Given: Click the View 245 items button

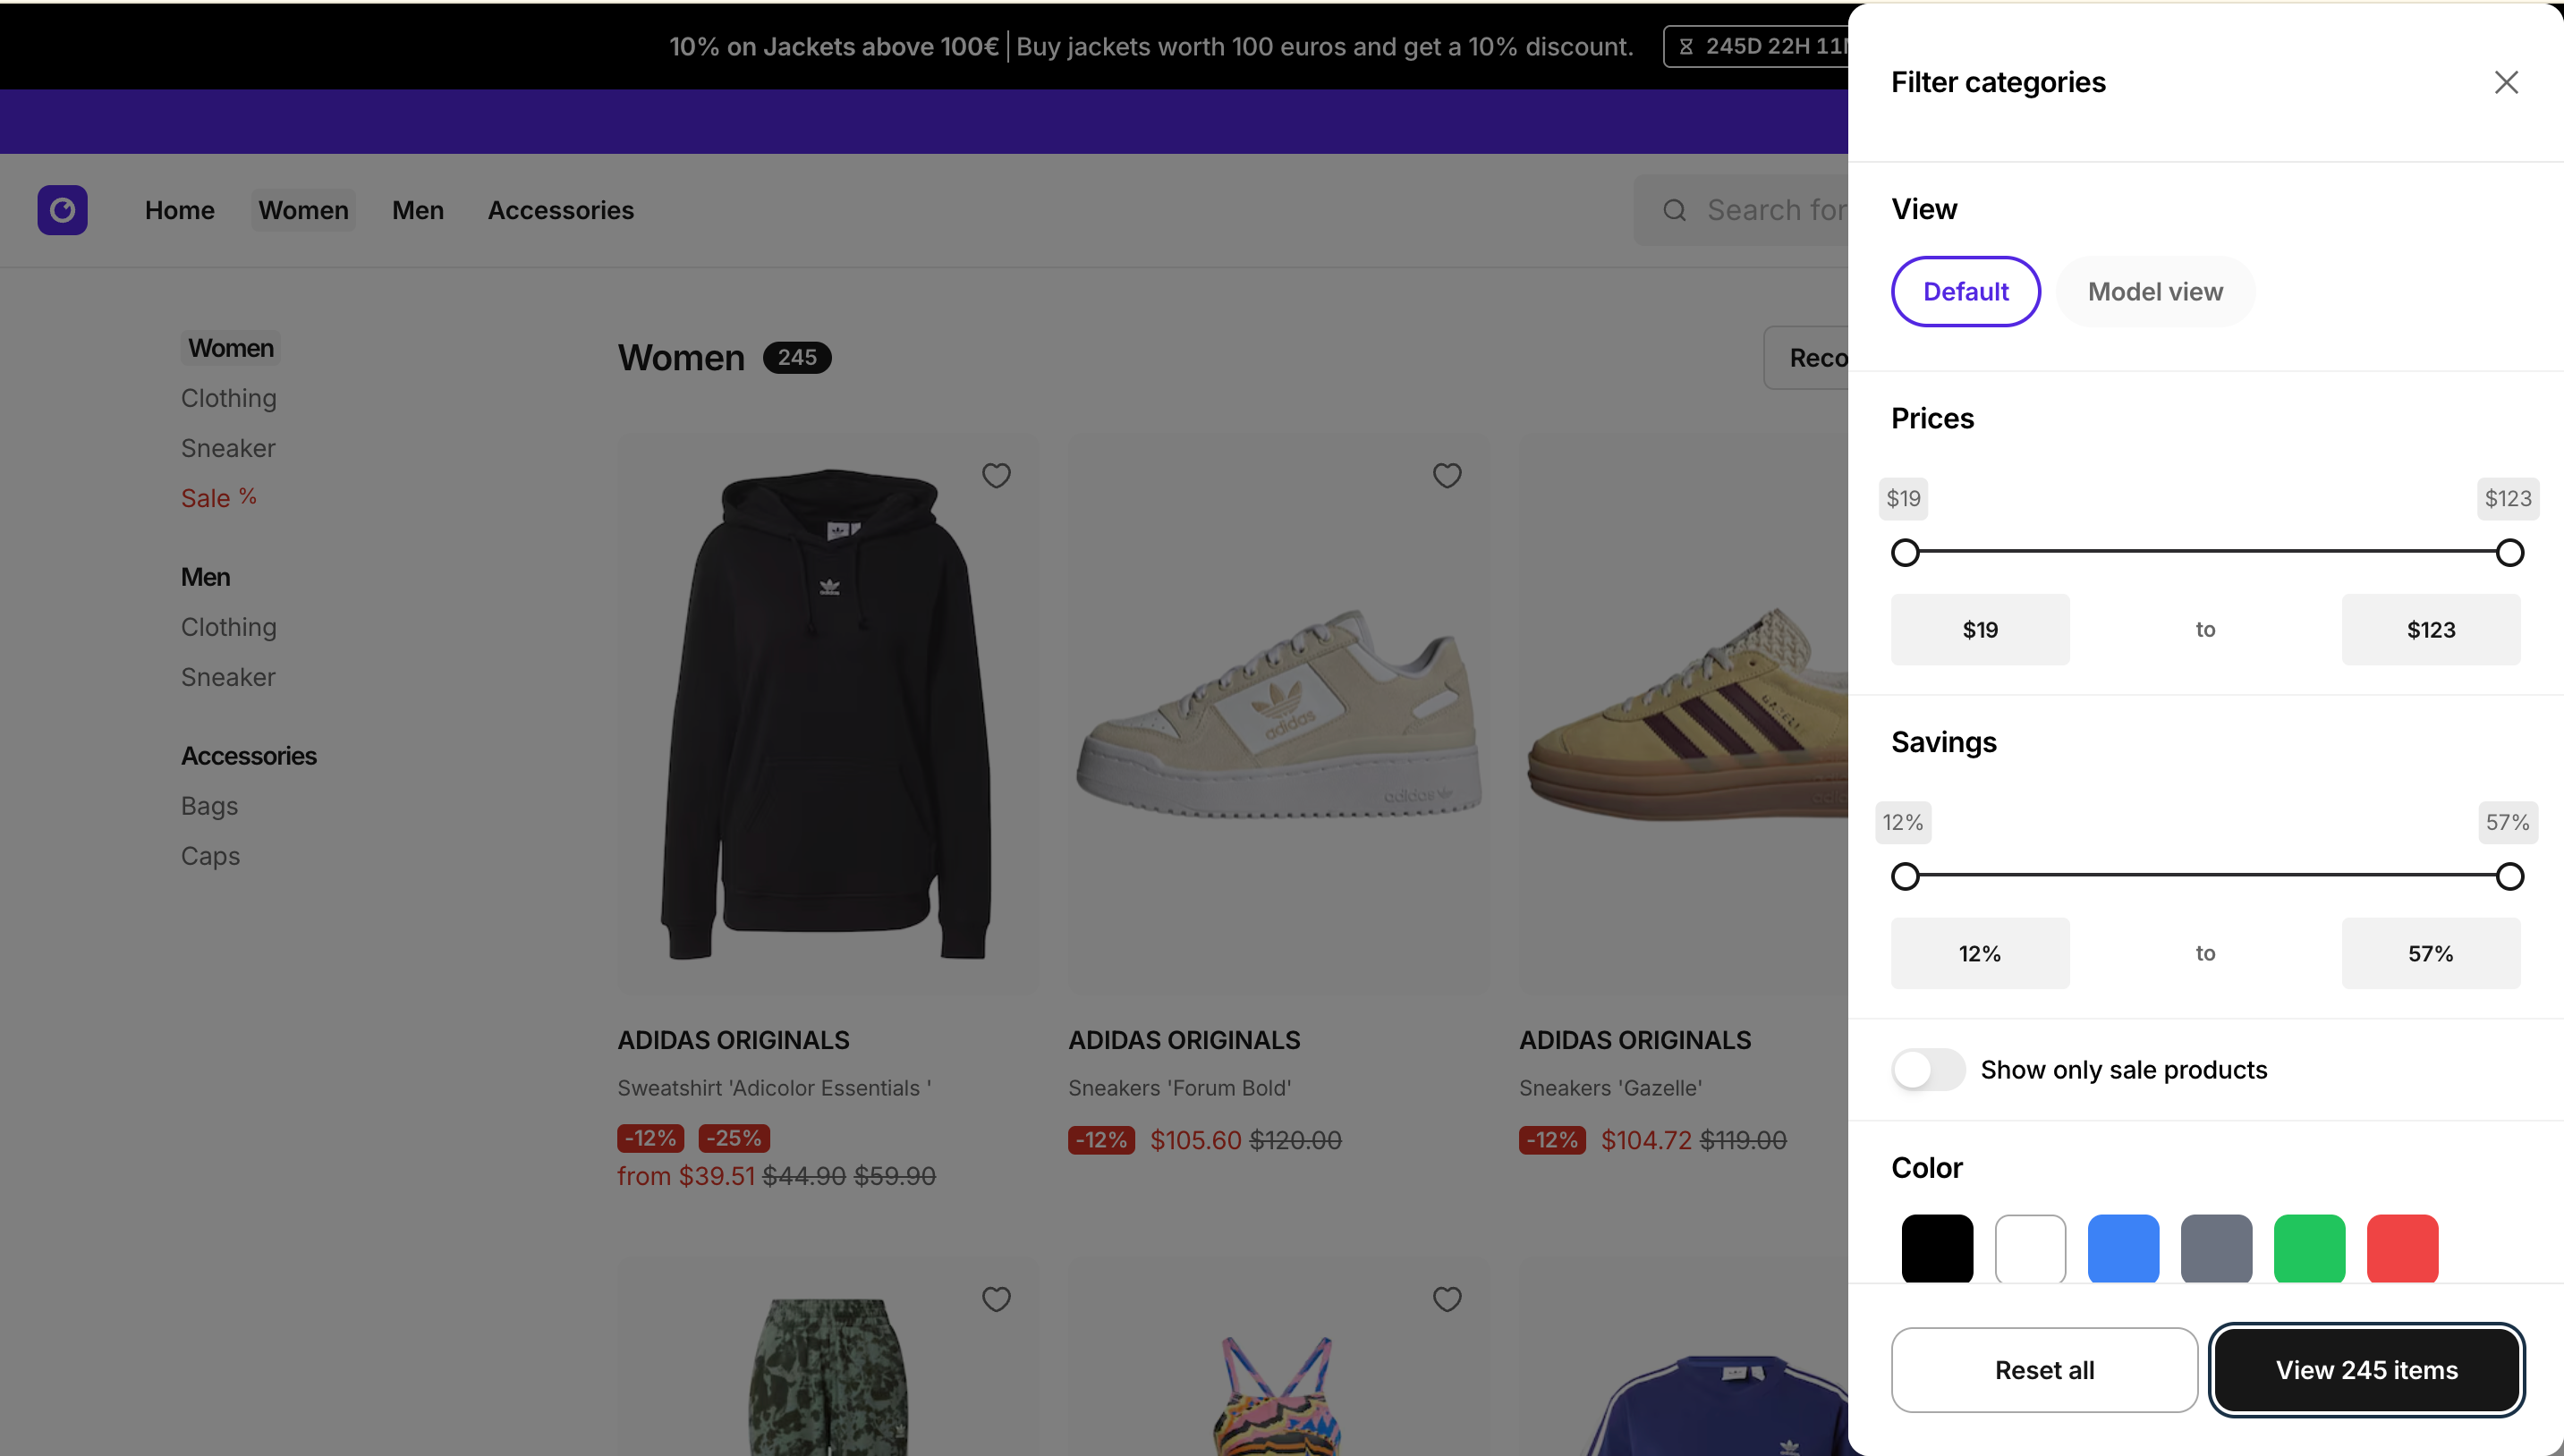Looking at the screenshot, I should 2366,1370.
